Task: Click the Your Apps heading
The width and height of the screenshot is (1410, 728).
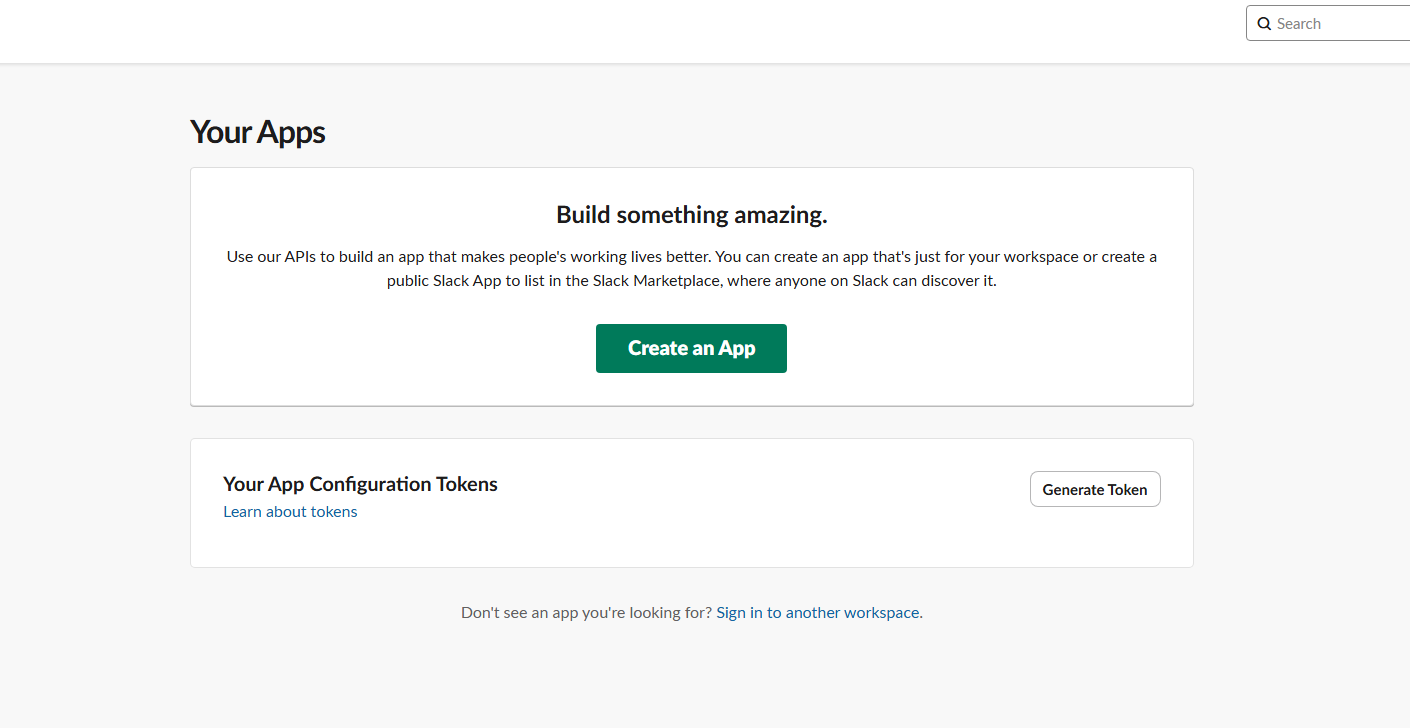Action: coord(258,132)
